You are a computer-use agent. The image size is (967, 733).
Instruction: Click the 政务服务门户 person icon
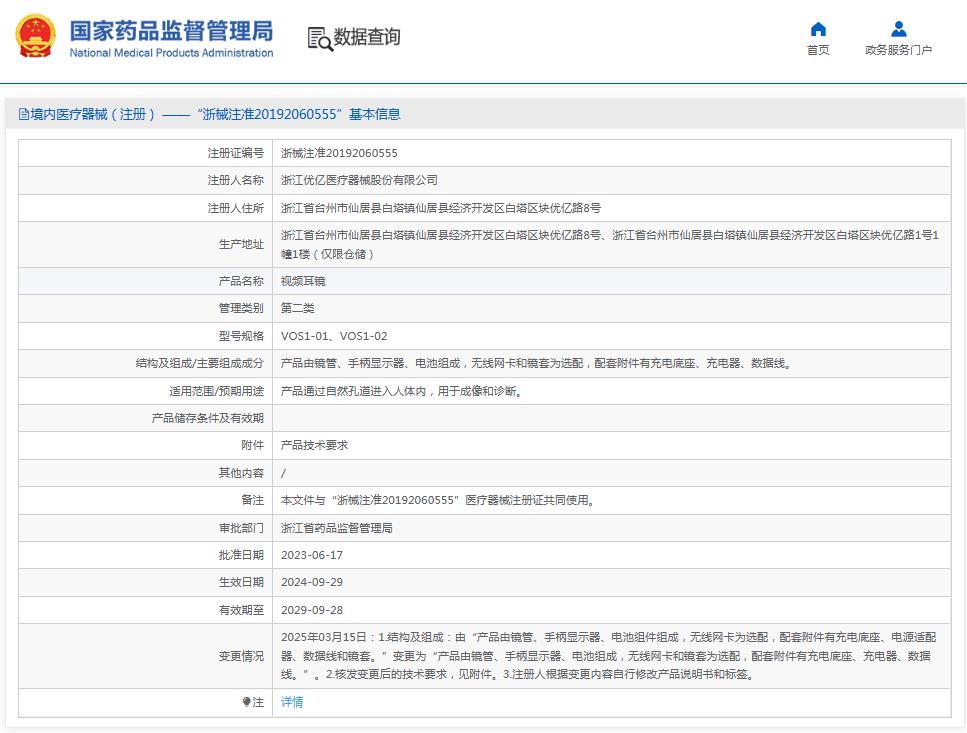click(897, 29)
